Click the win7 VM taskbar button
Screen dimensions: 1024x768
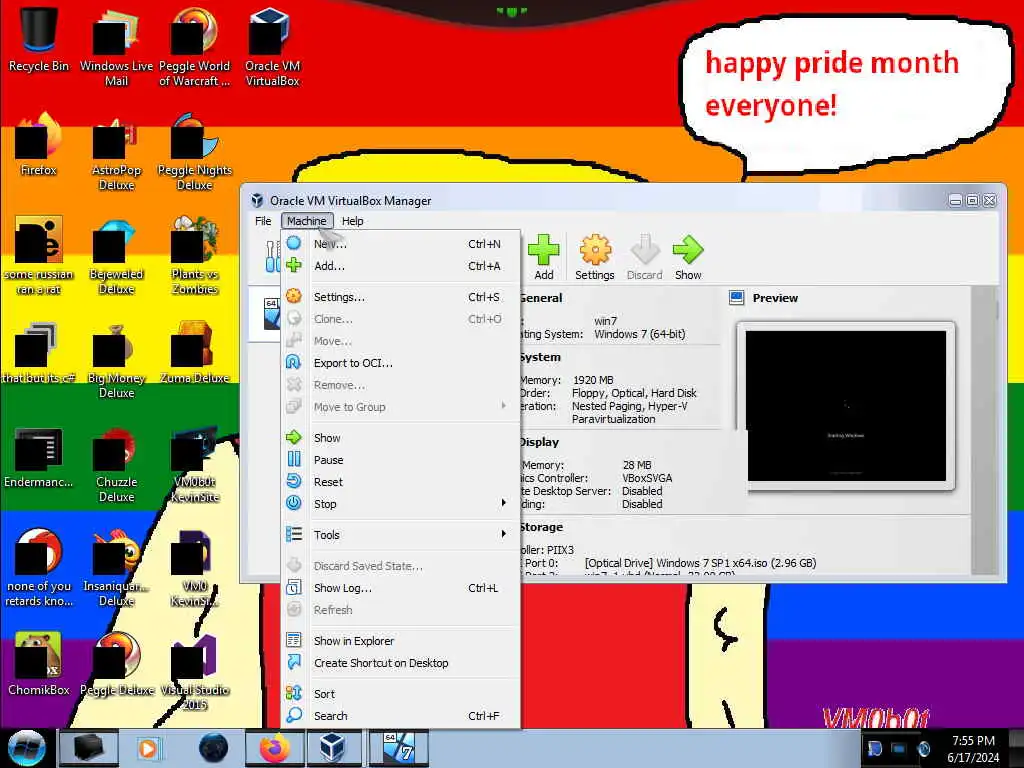tap(399, 748)
